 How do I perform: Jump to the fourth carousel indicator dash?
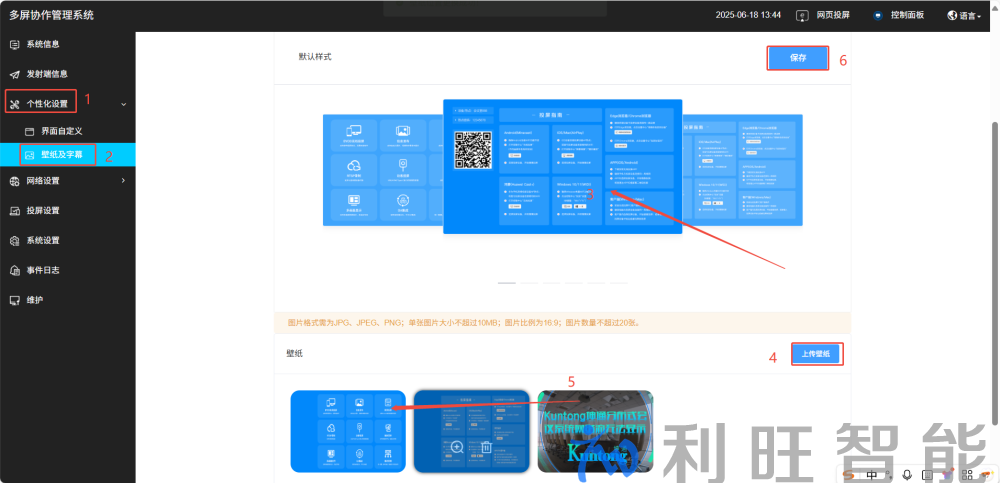coord(573,283)
